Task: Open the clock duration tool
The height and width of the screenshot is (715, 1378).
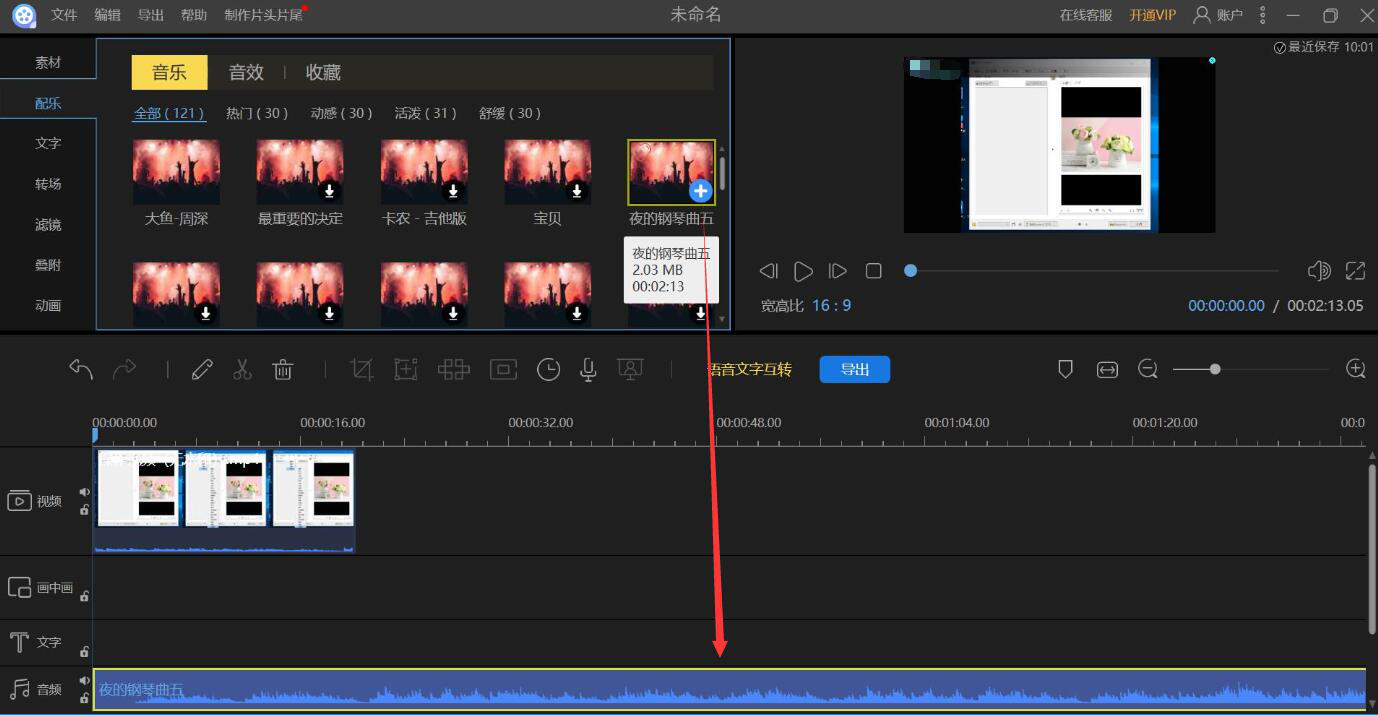Action: tap(548, 370)
